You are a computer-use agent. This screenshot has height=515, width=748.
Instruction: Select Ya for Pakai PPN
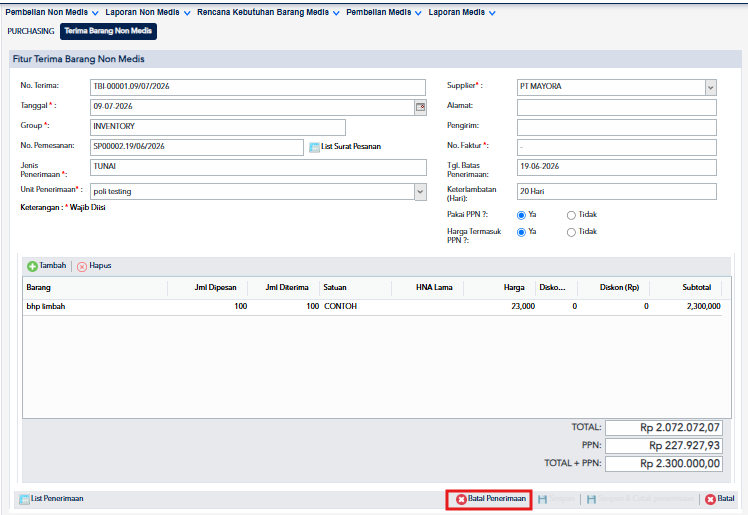point(521,215)
